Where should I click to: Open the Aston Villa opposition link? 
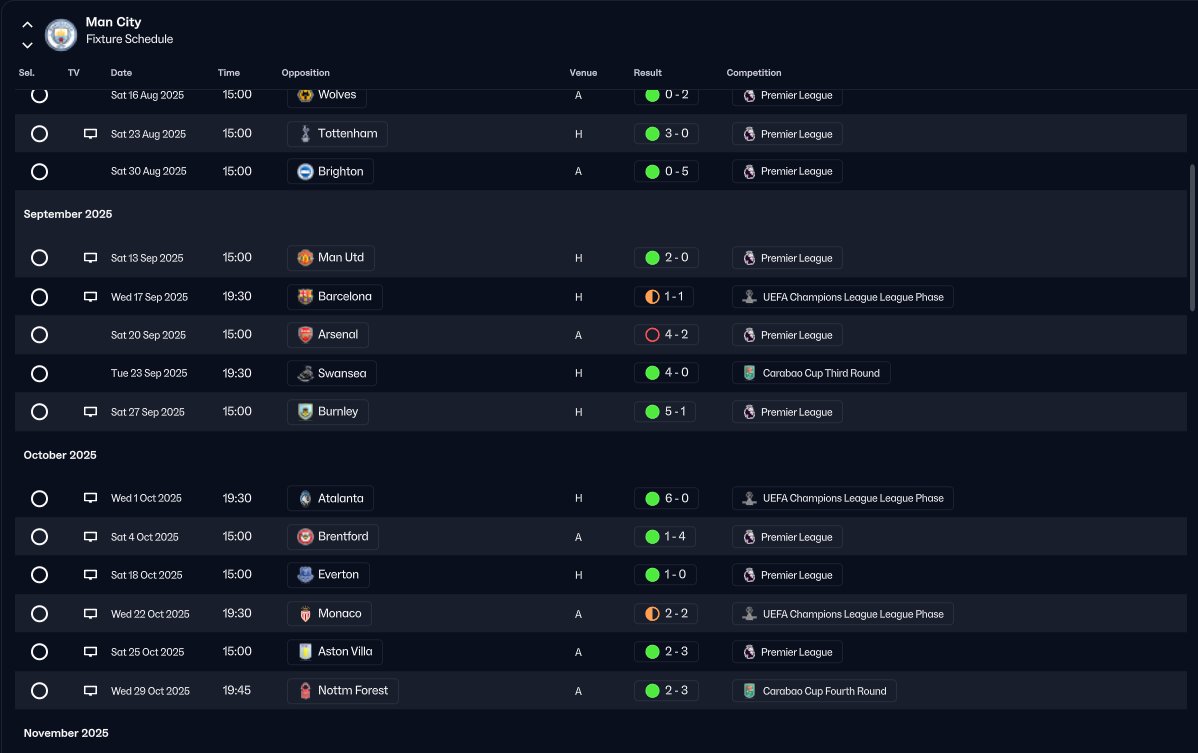tap(344, 652)
